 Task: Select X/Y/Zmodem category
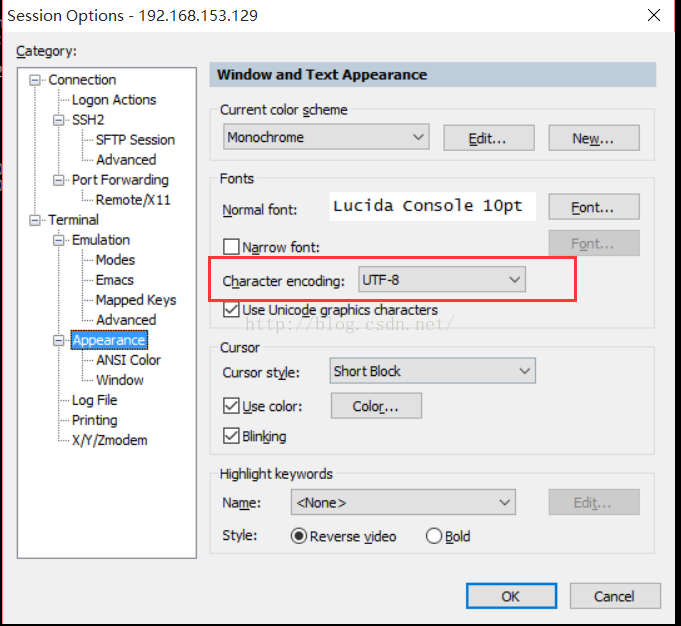click(x=109, y=440)
